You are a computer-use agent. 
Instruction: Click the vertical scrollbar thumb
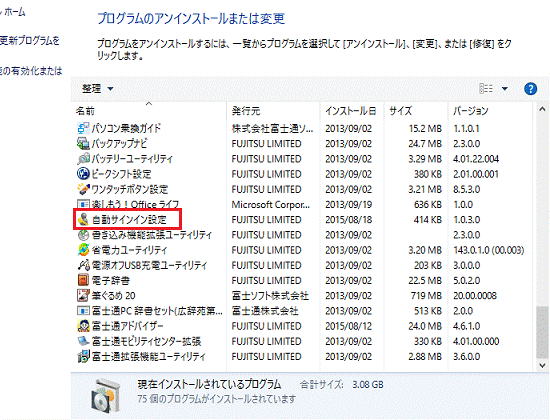click(542, 332)
